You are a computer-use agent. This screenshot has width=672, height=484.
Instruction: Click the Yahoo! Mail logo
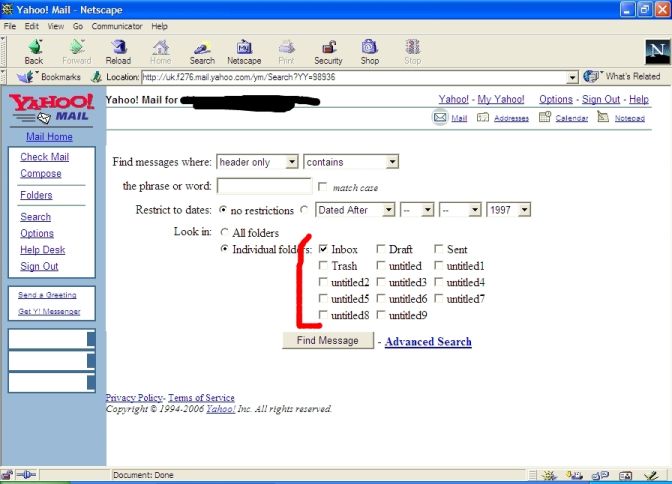[x=51, y=108]
